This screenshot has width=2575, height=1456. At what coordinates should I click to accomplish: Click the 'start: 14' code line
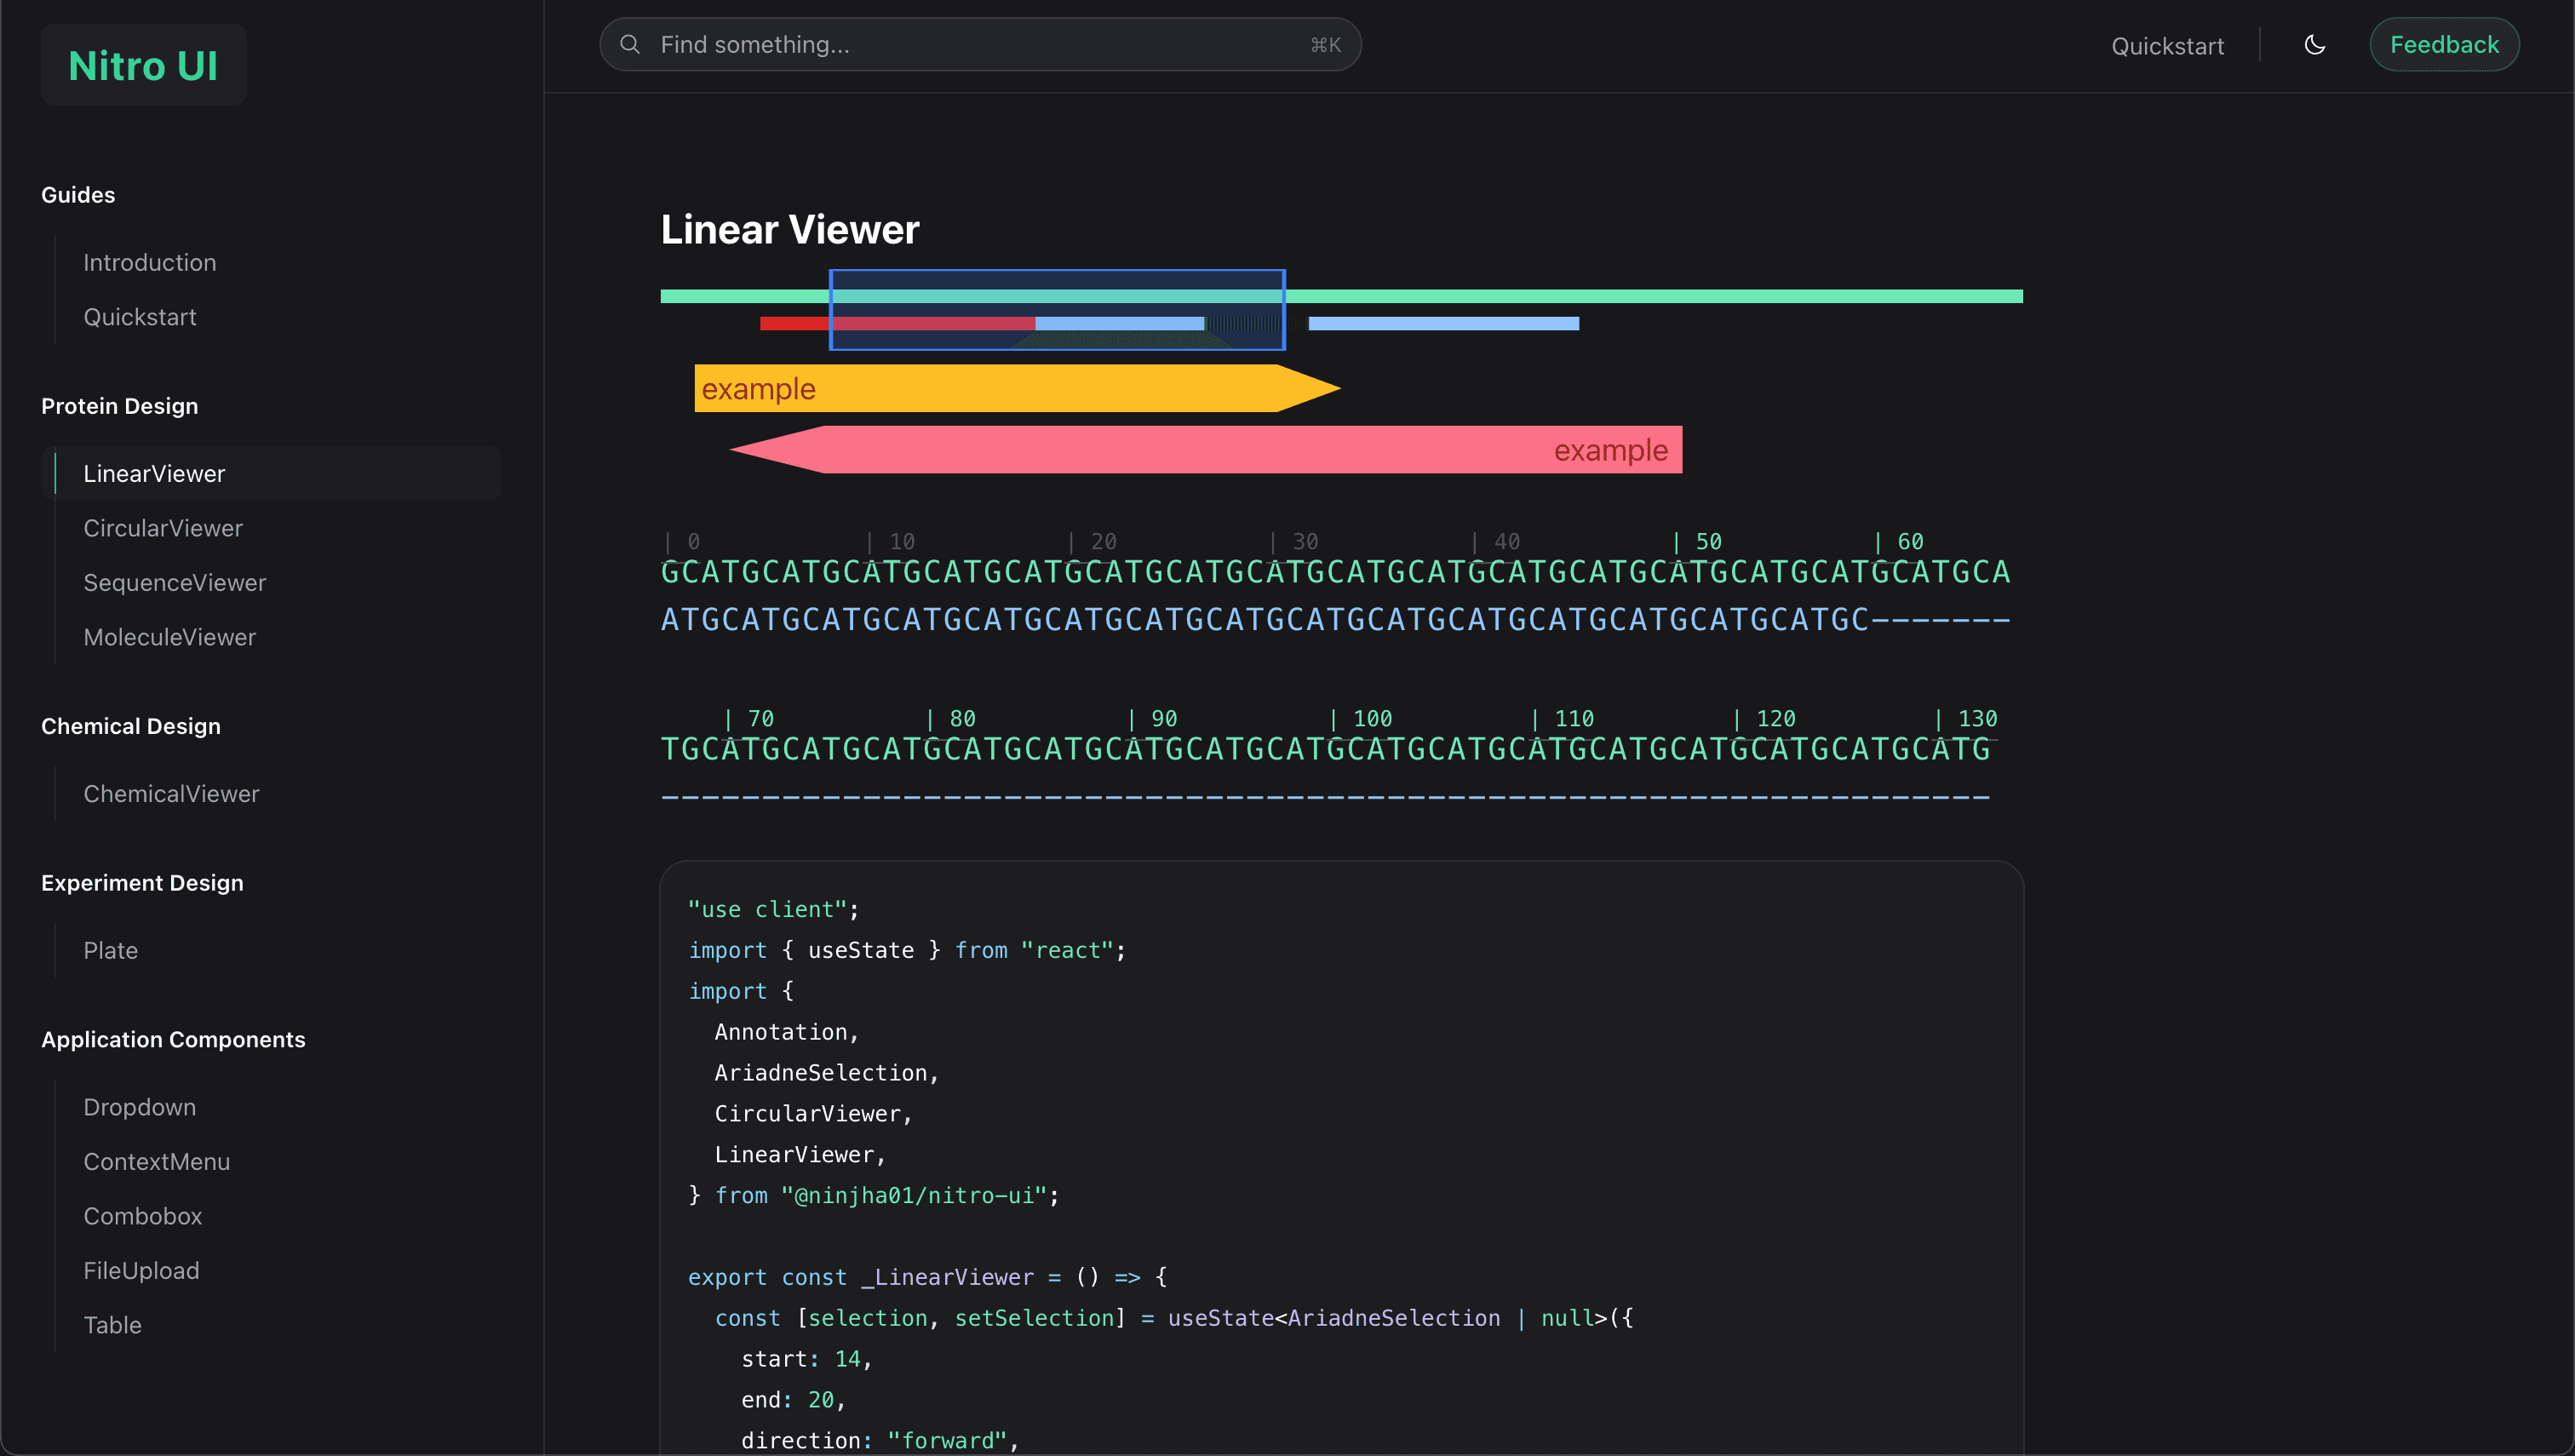coord(806,1359)
